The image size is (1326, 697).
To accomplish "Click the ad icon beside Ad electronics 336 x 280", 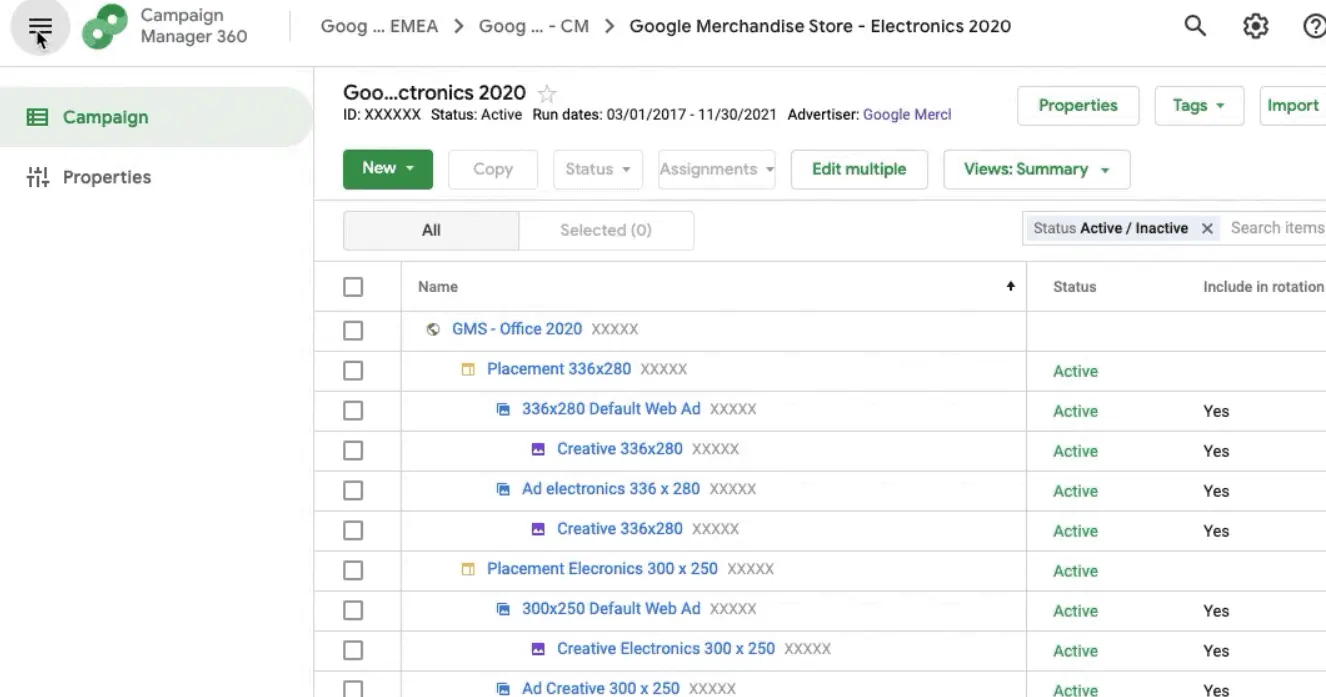I will tap(503, 489).
